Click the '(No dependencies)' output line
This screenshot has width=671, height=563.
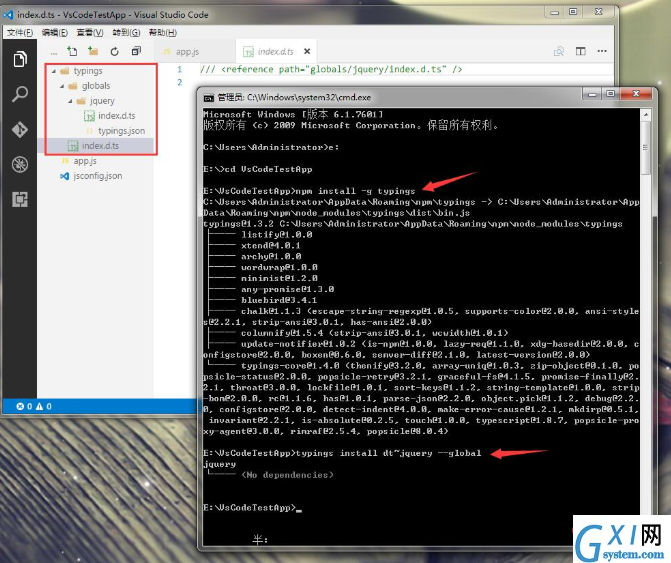click(x=287, y=475)
